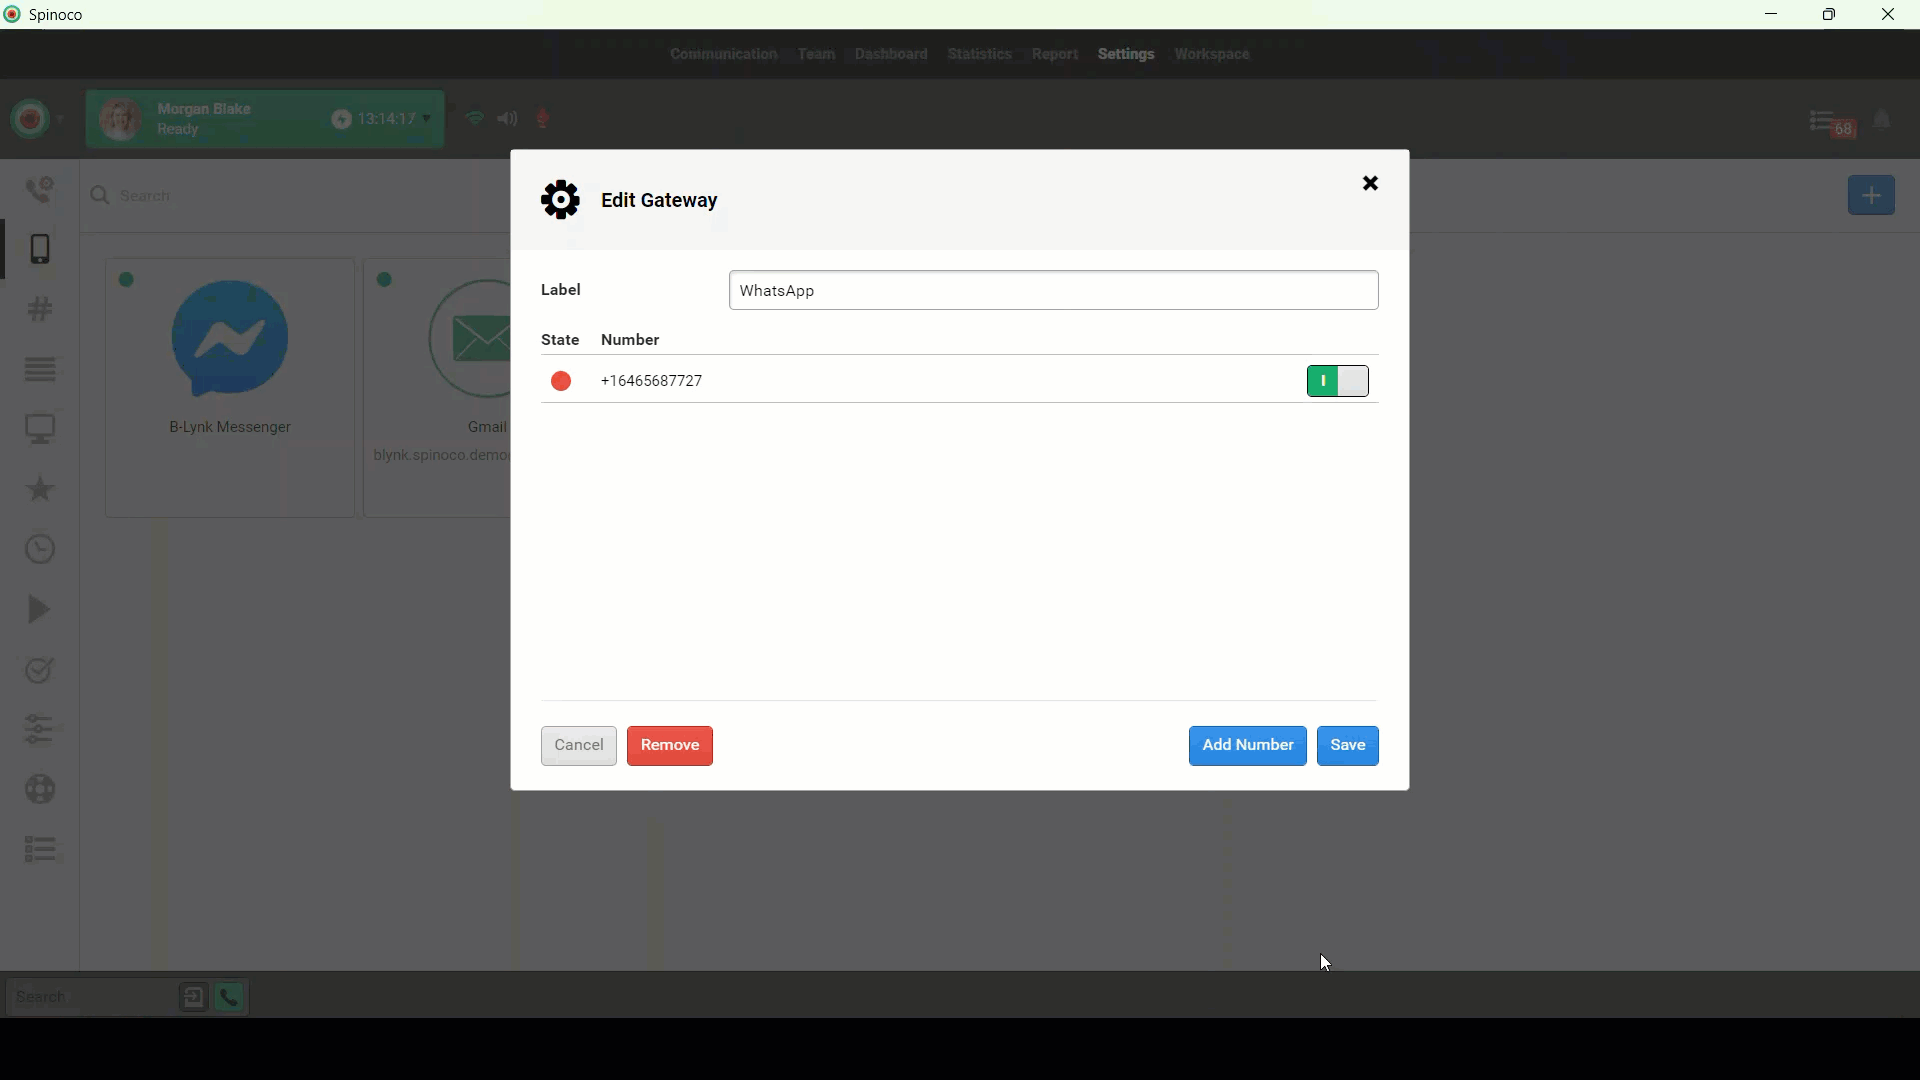Open the star favorites sidebar icon
The height and width of the screenshot is (1080, 1920).
40,489
